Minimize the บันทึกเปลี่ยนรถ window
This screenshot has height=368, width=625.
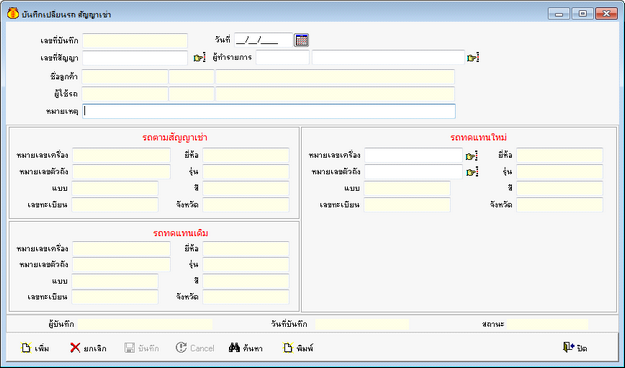tap(559, 14)
